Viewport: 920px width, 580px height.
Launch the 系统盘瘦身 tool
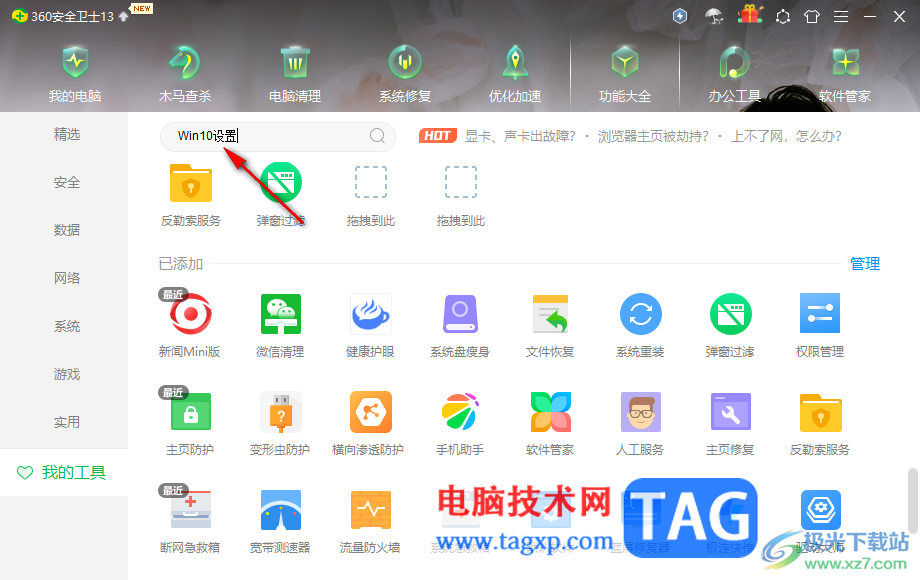tap(460, 324)
